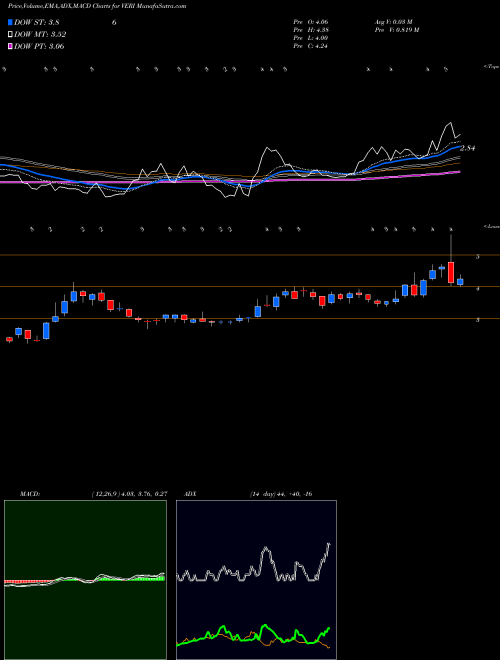The height and width of the screenshot is (660, 500).
Task: Open the green MACD histogram panel
Action: click(x=85, y=580)
